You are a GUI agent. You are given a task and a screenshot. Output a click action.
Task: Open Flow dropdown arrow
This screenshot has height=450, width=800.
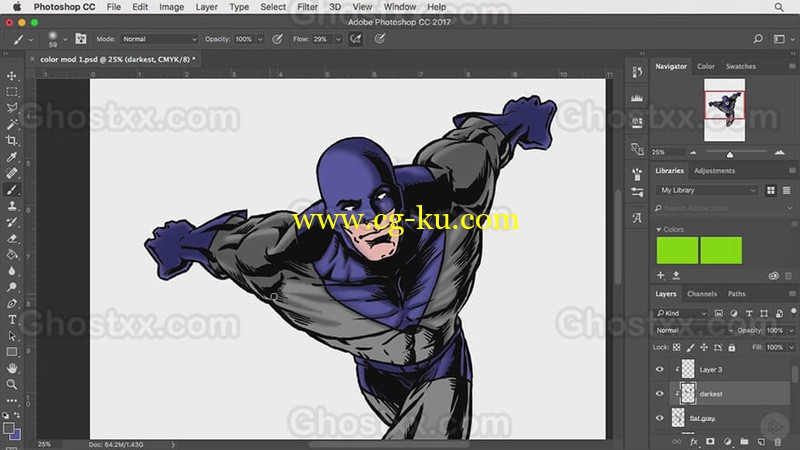[x=338, y=39]
